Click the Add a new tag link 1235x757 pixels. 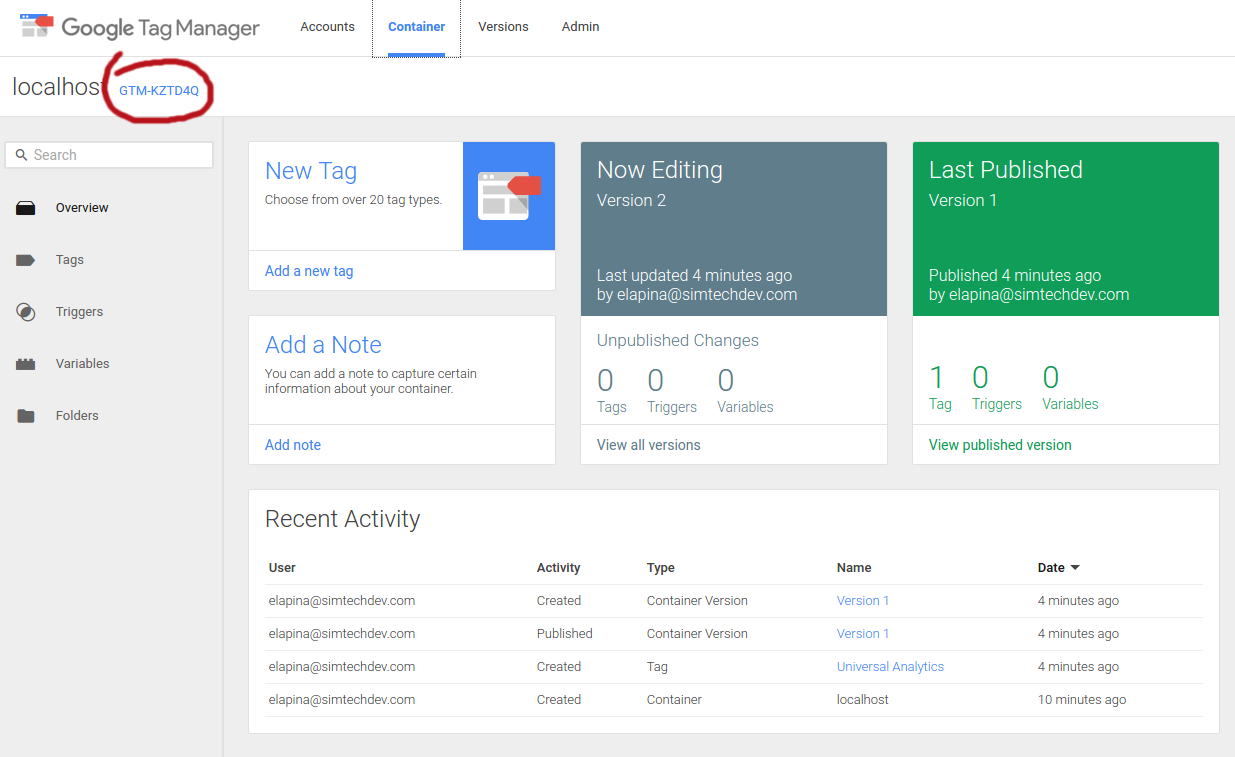(309, 271)
